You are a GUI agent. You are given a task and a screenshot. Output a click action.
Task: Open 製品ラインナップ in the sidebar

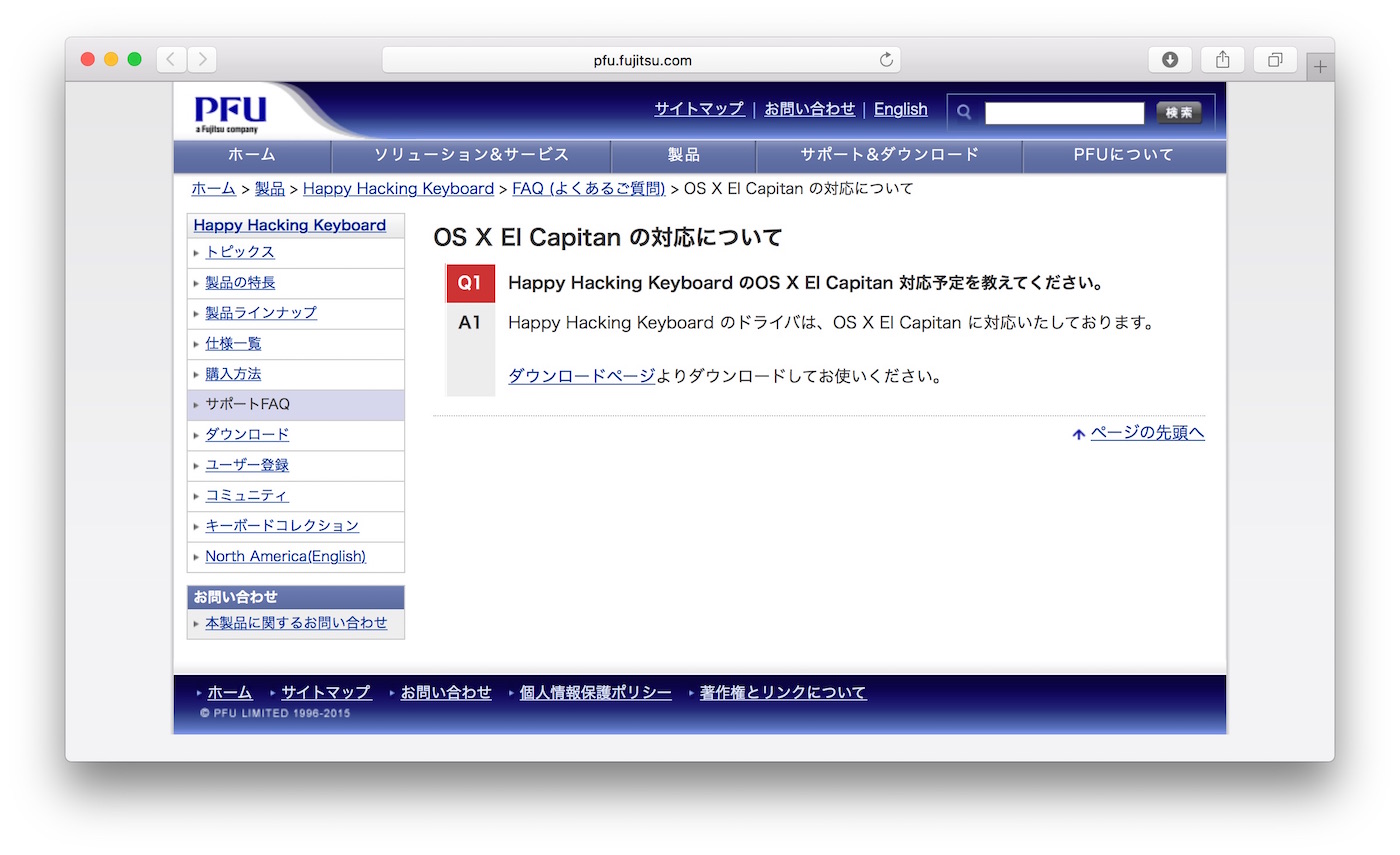pos(261,313)
